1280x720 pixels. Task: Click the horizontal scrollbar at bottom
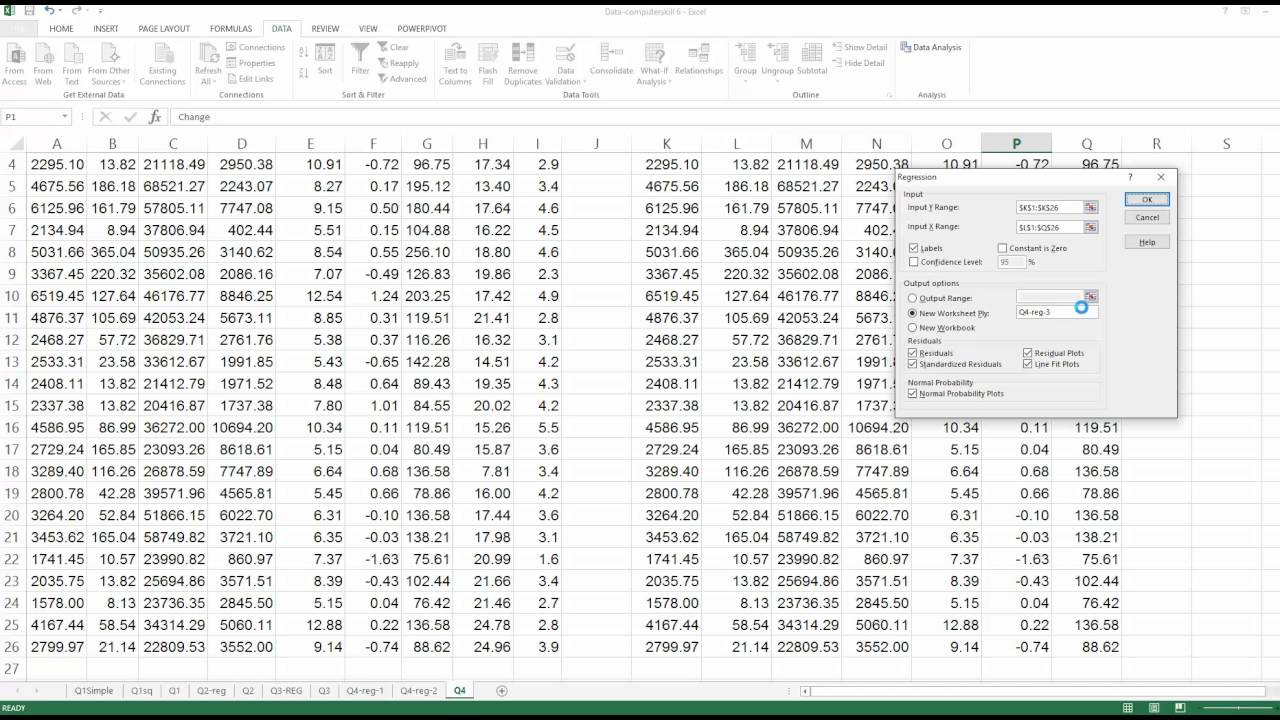[1037, 691]
